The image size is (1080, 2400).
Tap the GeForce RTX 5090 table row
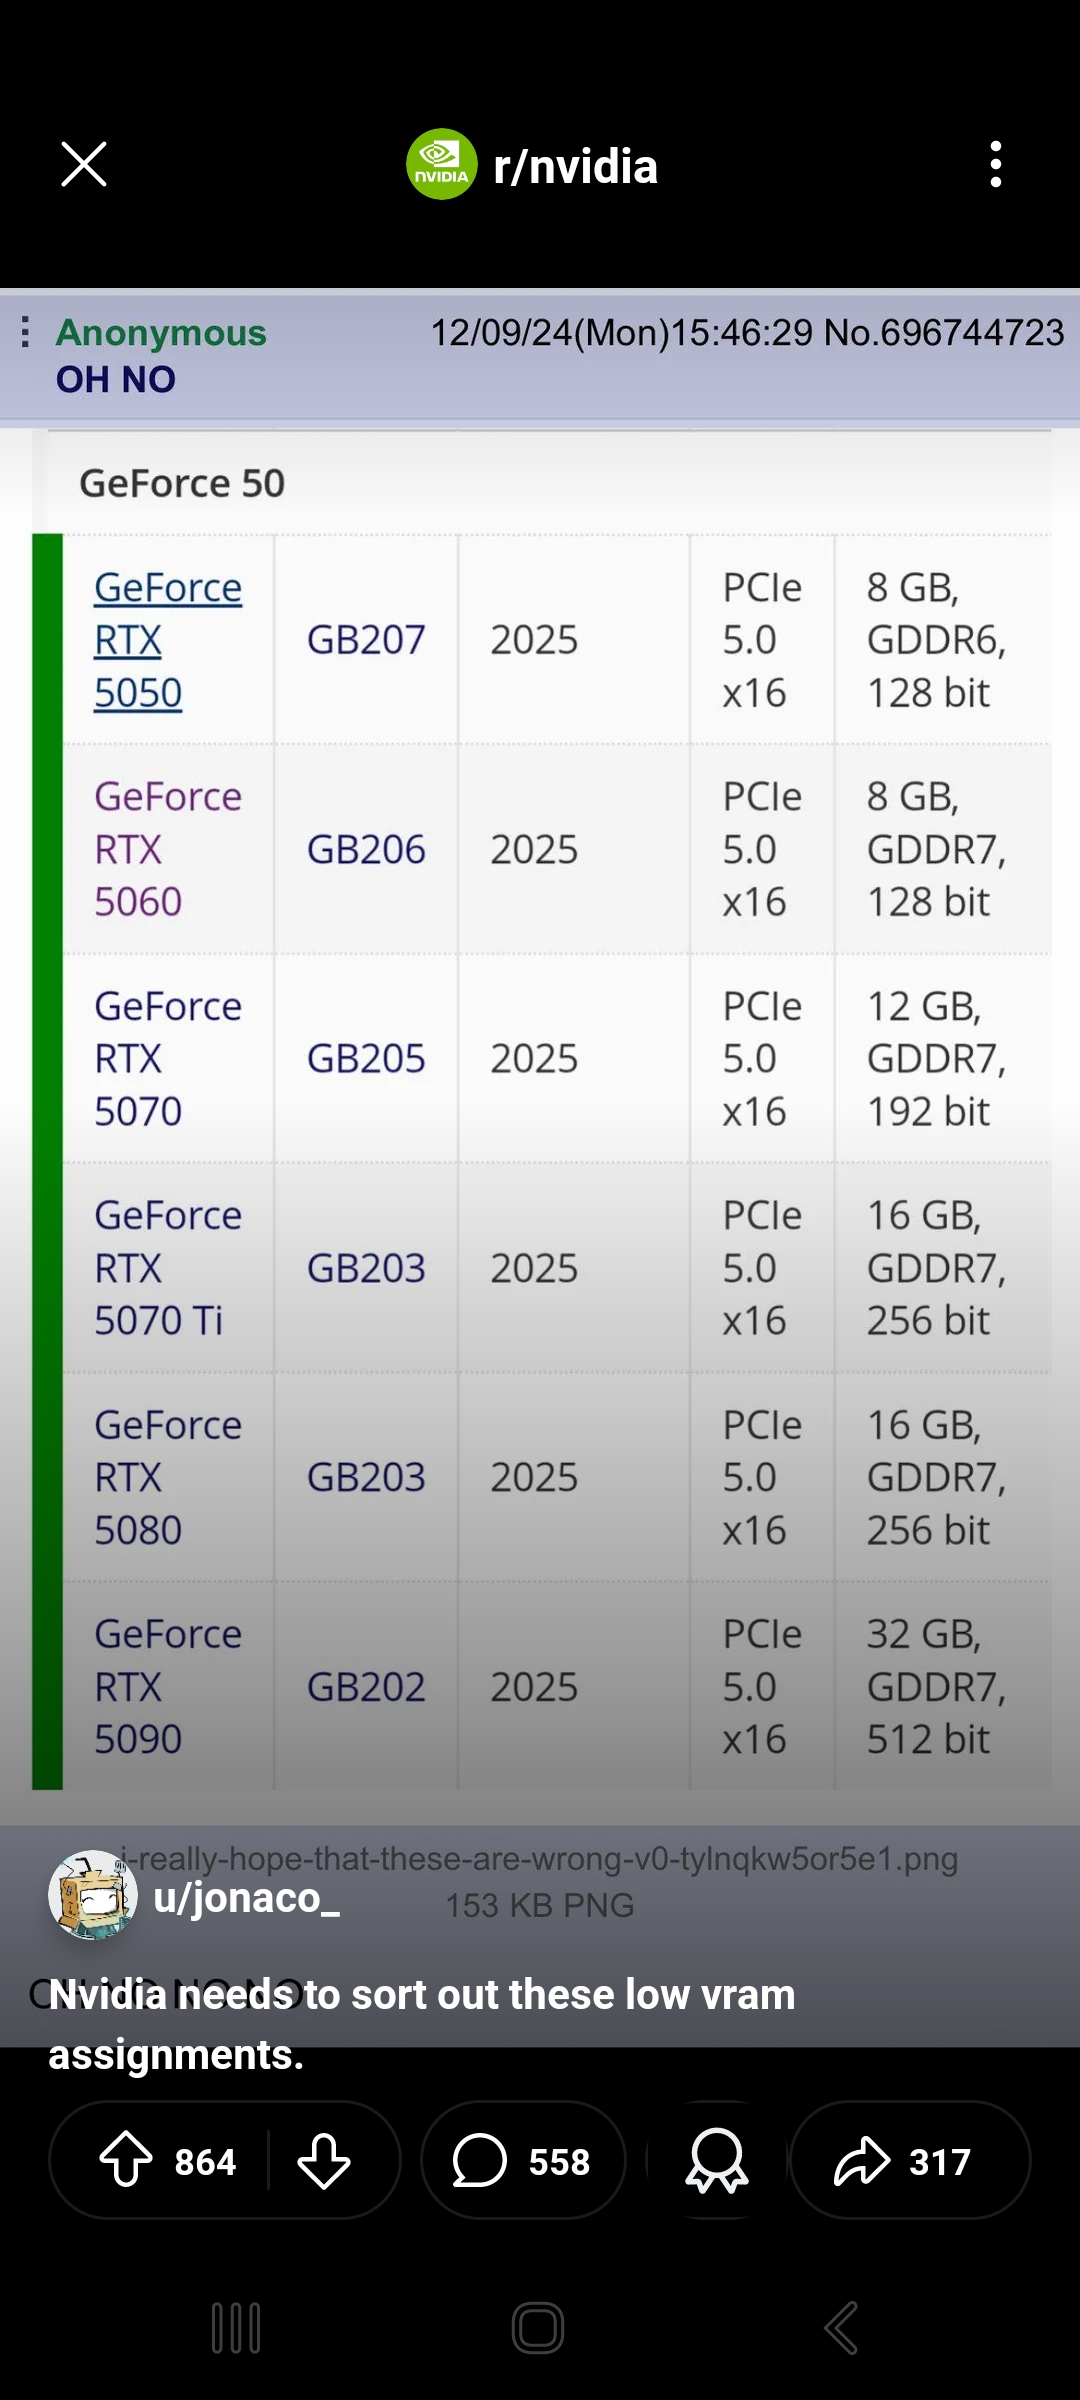coord(557,1686)
